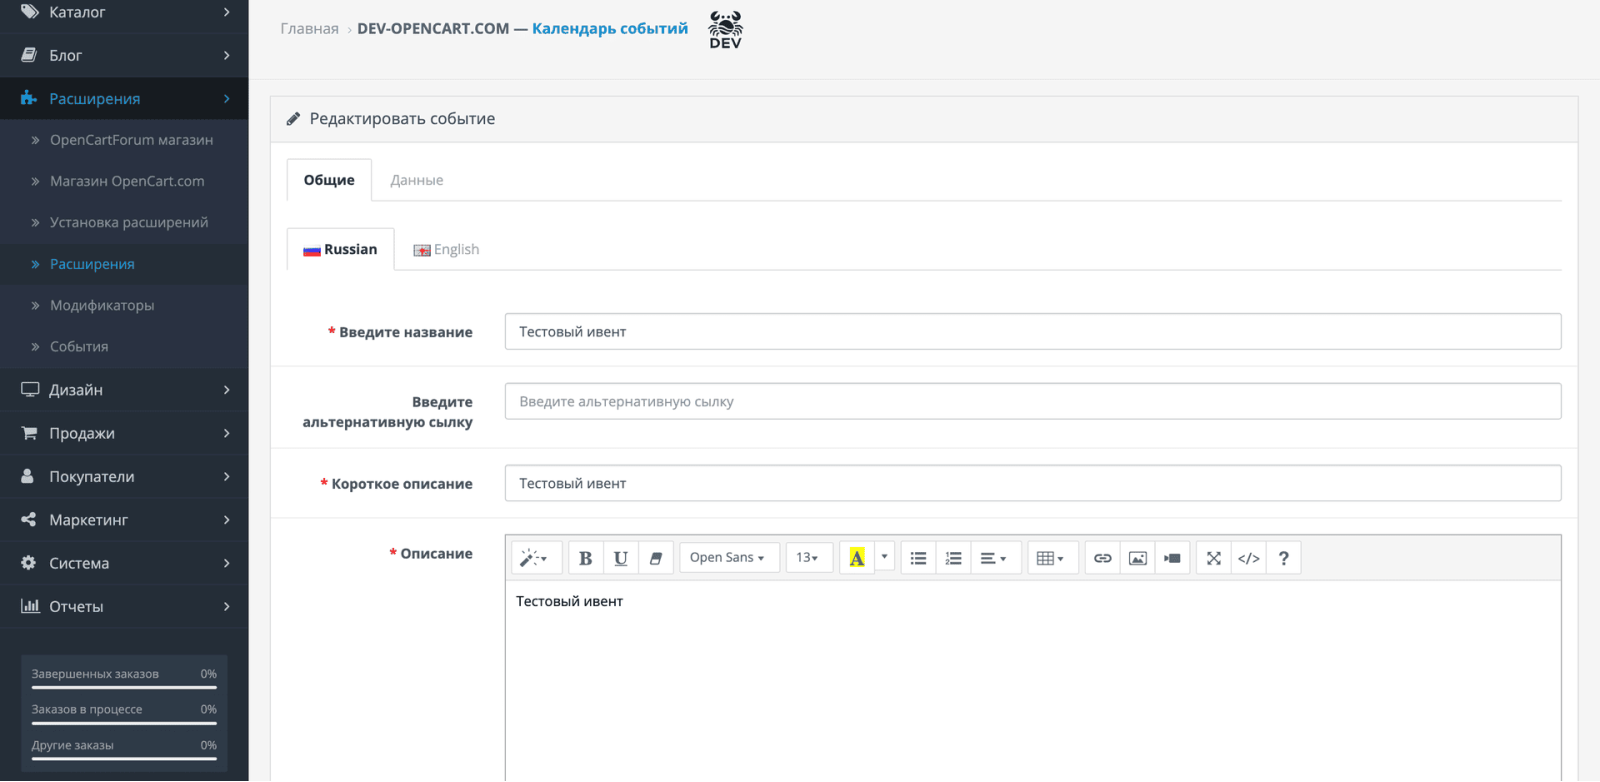Viewport: 1600px width, 782px height.
Task: Select the English language tab
Action: (x=446, y=249)
